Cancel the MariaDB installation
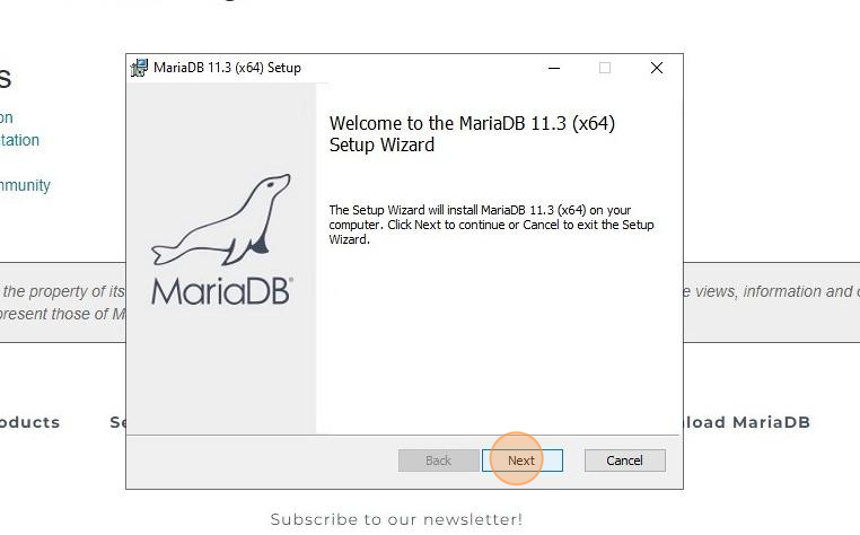This screenshot has width=860, height=535. tap(625, 460)
